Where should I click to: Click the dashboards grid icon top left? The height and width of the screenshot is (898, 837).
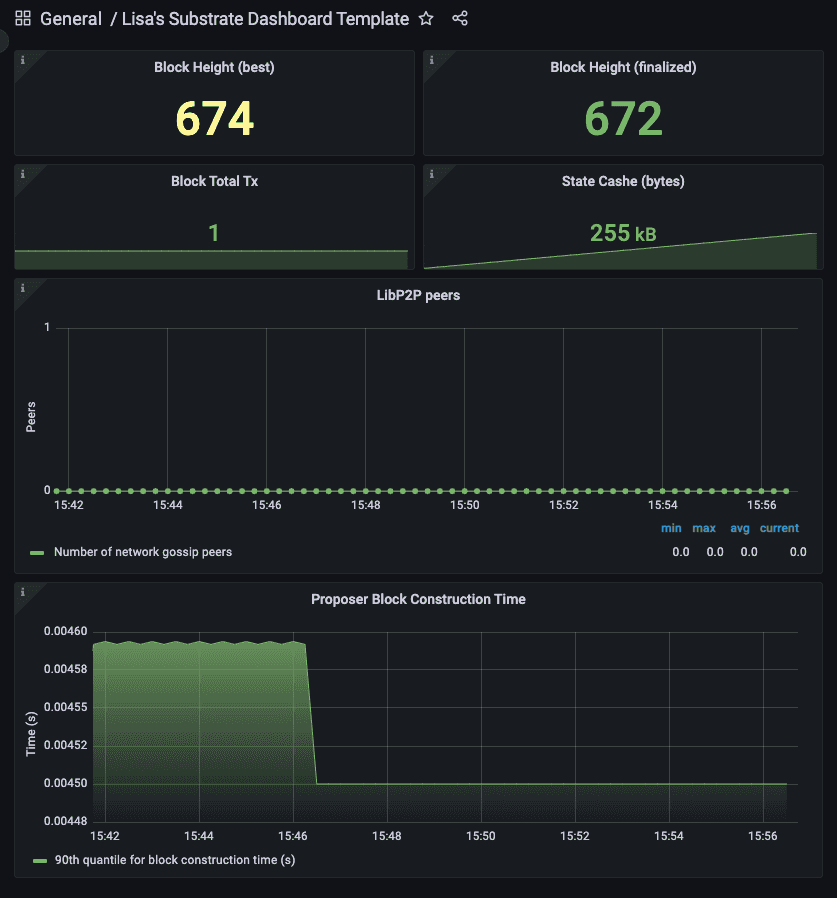(x=22, y=18)
